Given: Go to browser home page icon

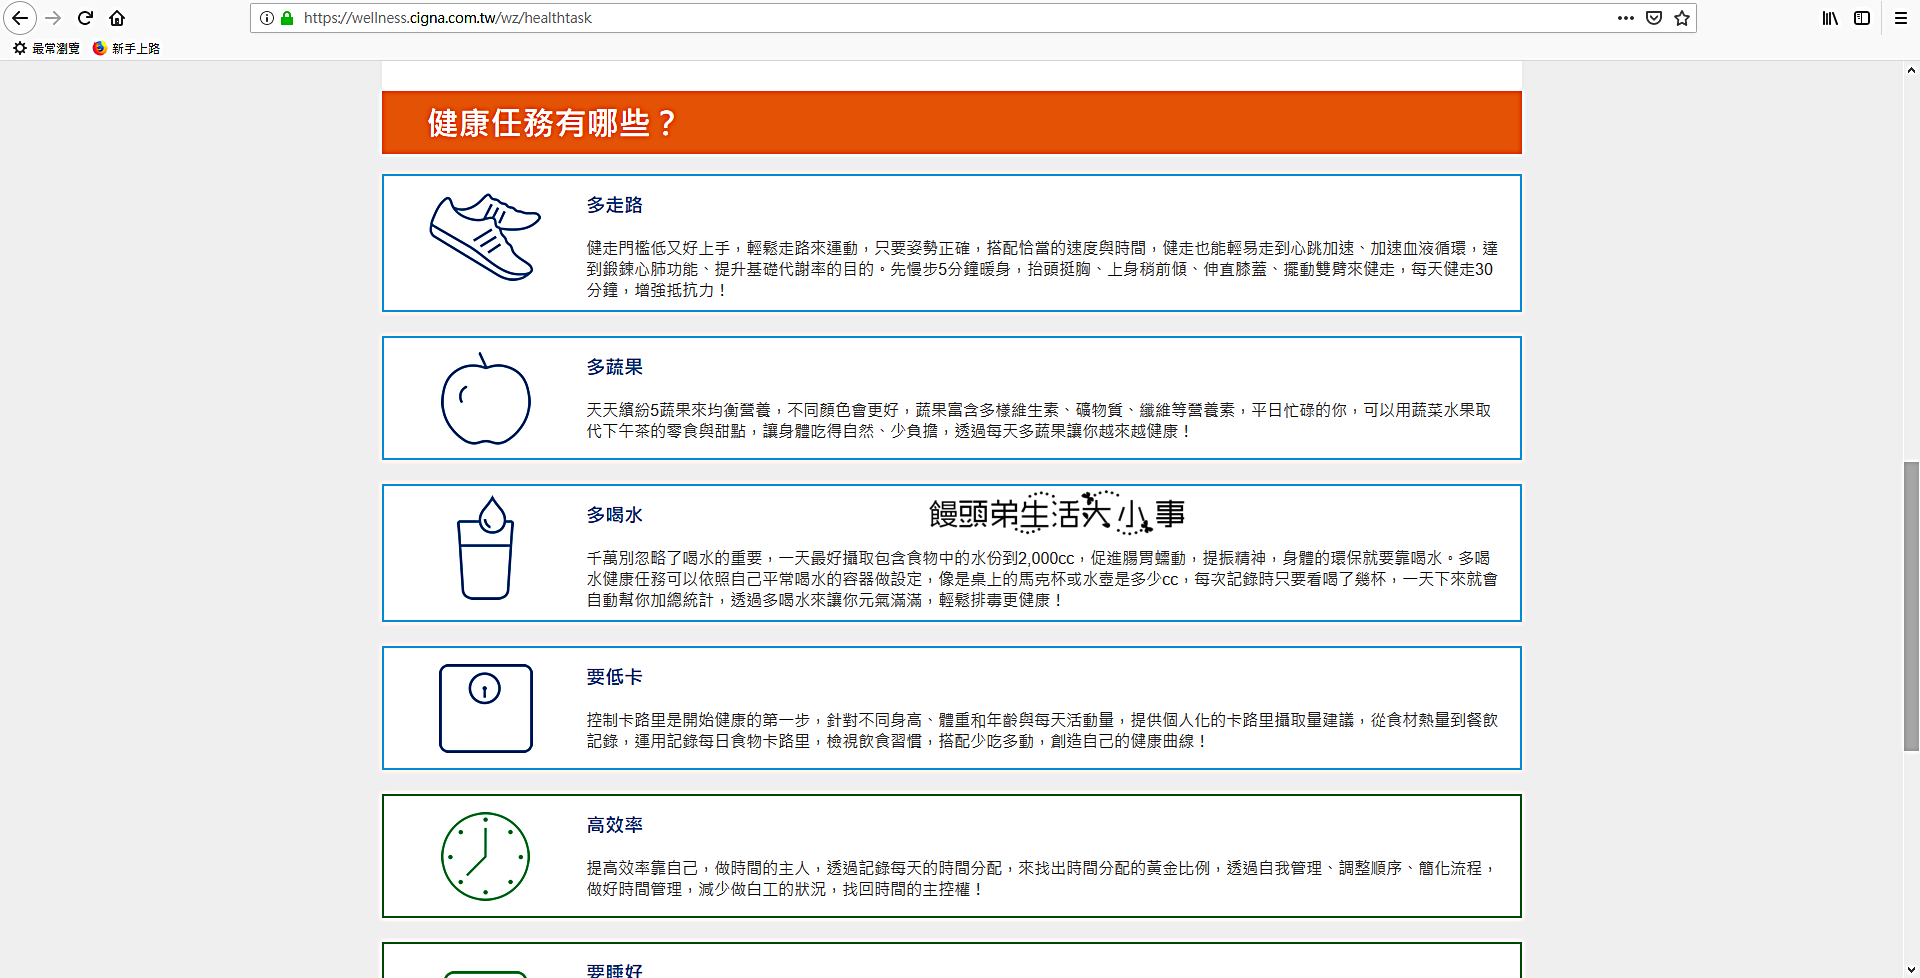Looking at the screenshot, I should tap(117, 18).
